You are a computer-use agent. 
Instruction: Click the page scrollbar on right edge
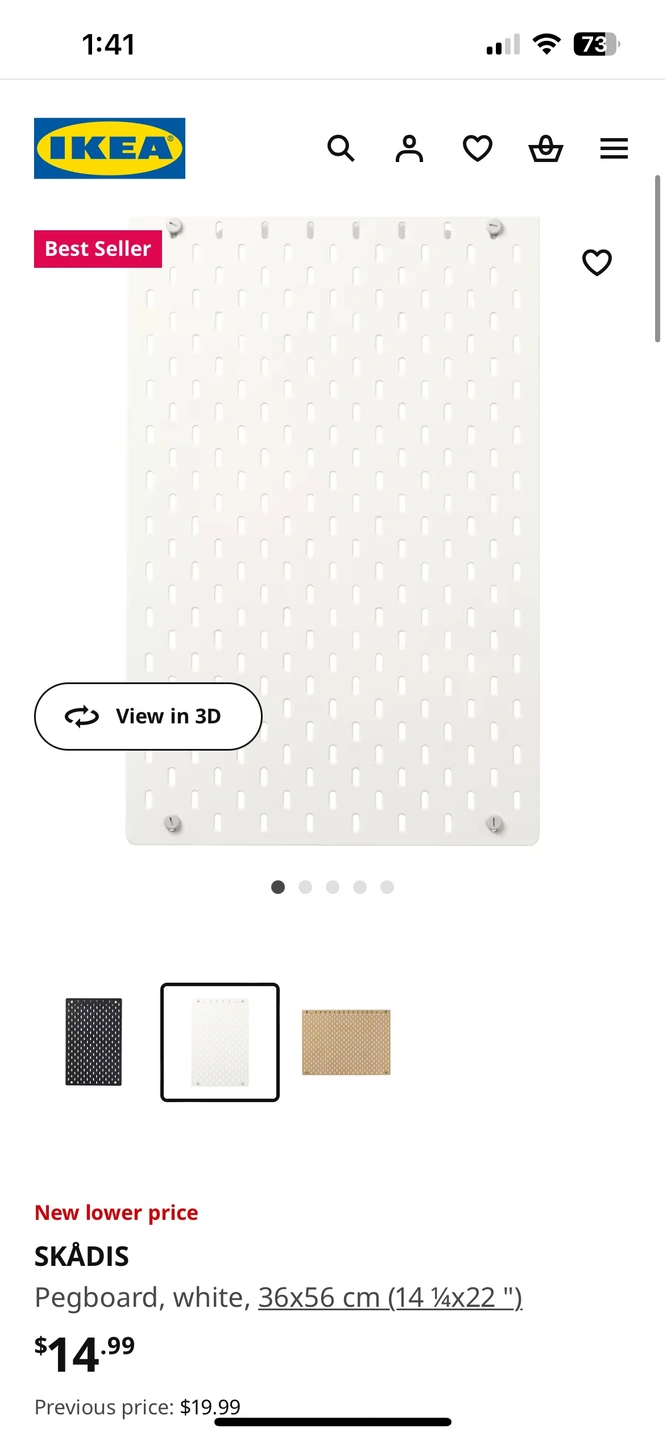click(x=657, y=260)
